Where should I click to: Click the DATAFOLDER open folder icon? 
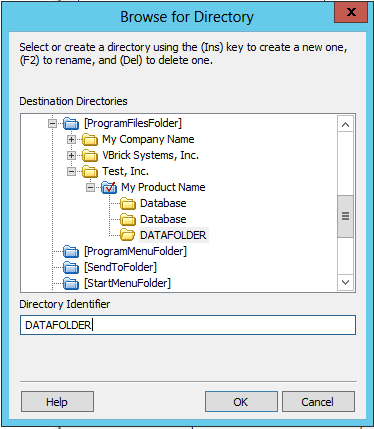pyautogui.click(x=128, y=235)
